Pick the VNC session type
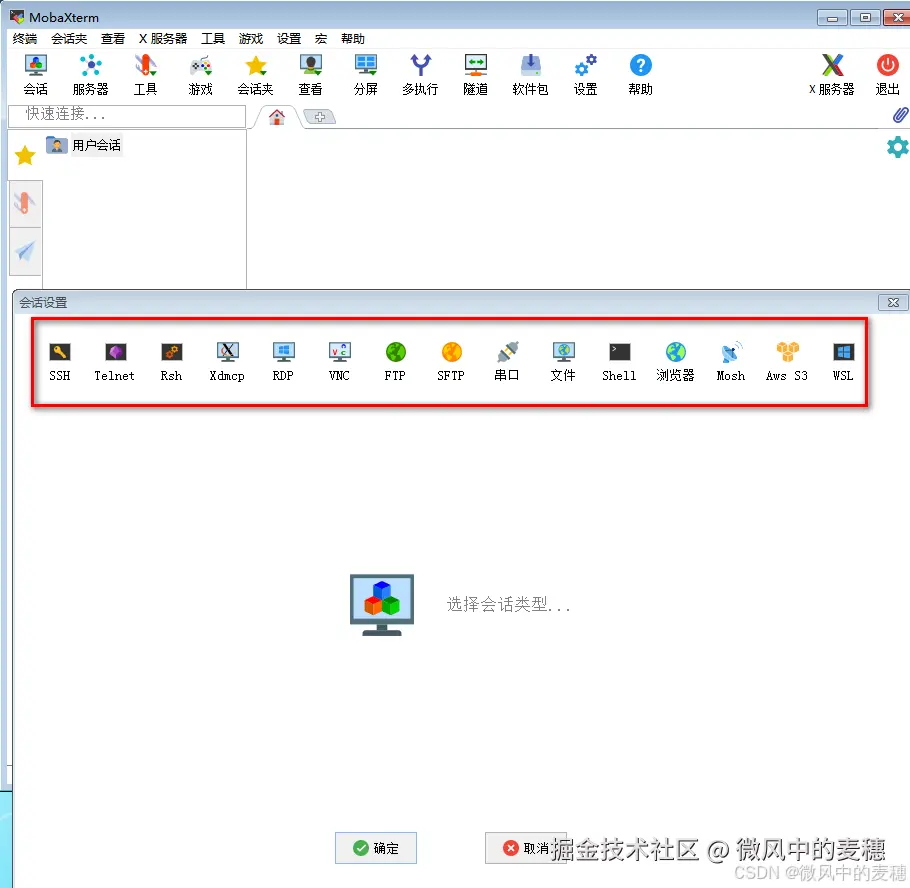The height and width of the screenshot is (888, 910). 339,362
